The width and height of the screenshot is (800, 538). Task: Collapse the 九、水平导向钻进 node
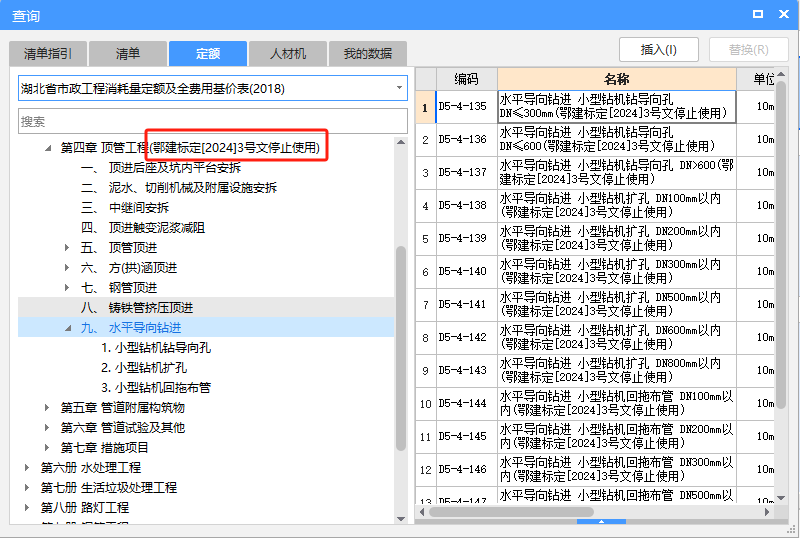[x=68, y=328]
